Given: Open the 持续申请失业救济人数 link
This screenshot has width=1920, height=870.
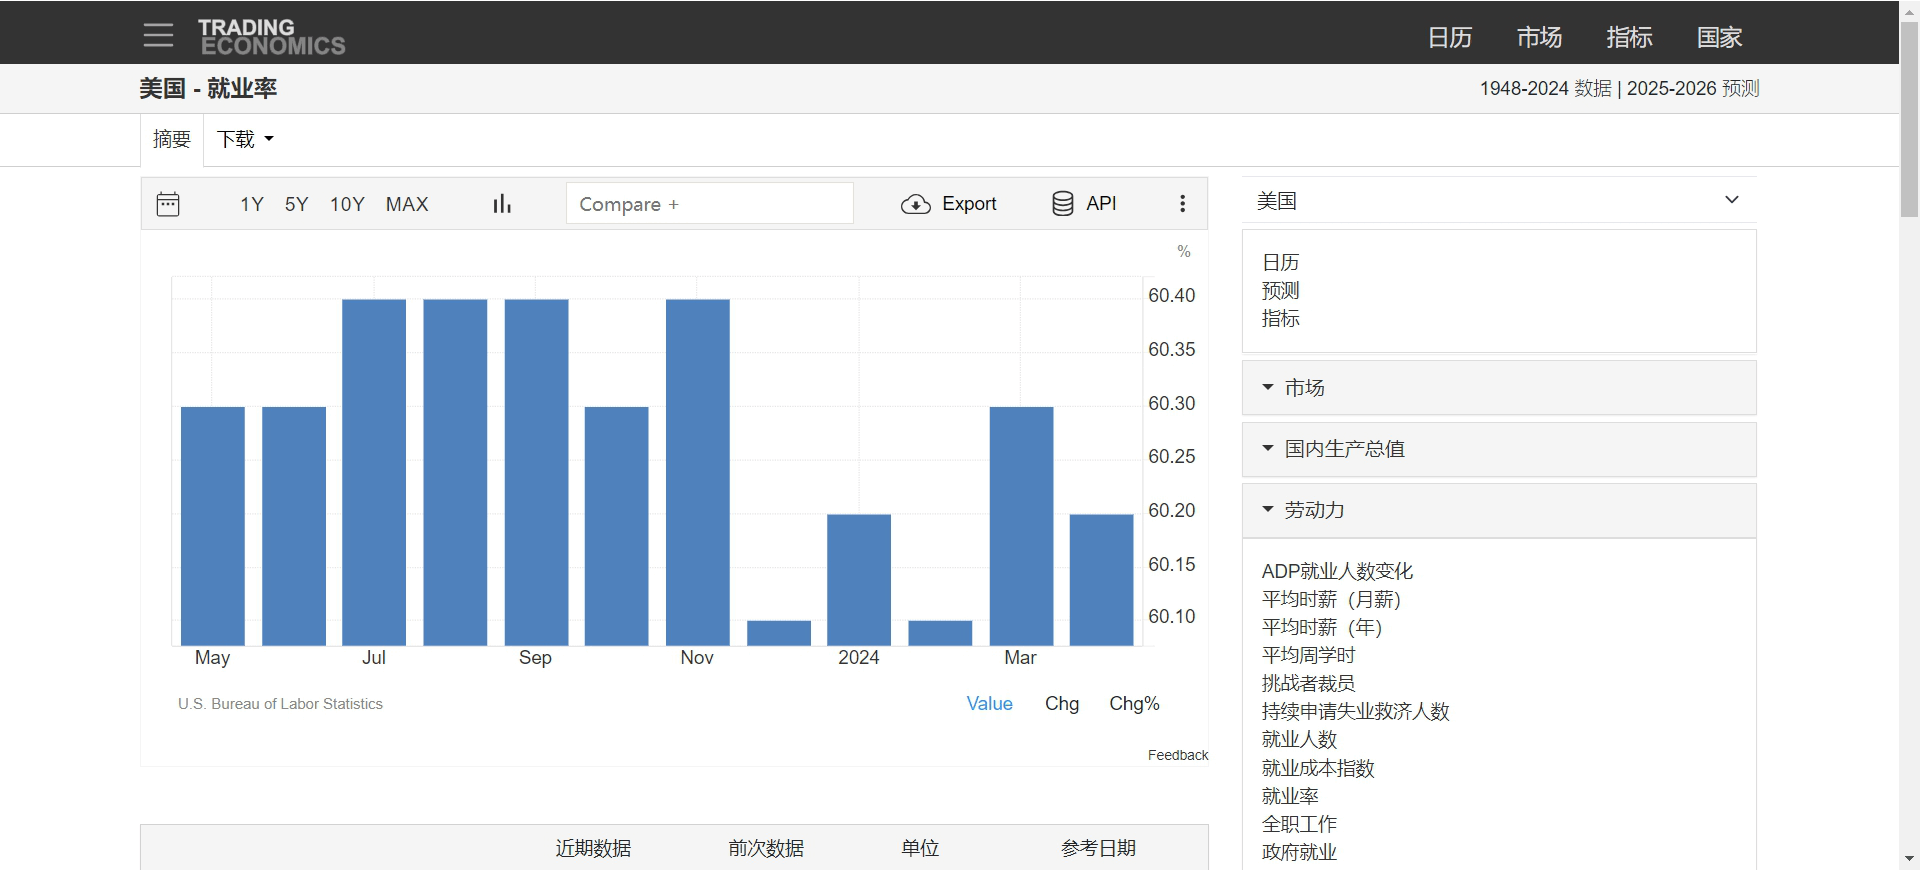Looking at the screenshot, I should click(x=1355, y=711).
